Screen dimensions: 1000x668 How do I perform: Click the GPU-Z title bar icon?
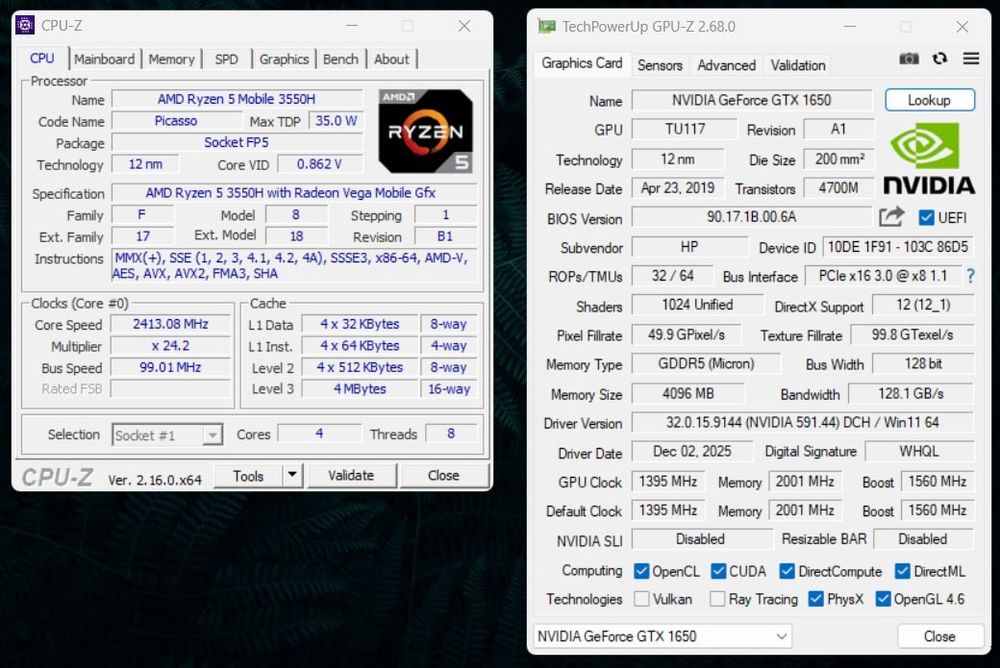(x=547, y=26)
